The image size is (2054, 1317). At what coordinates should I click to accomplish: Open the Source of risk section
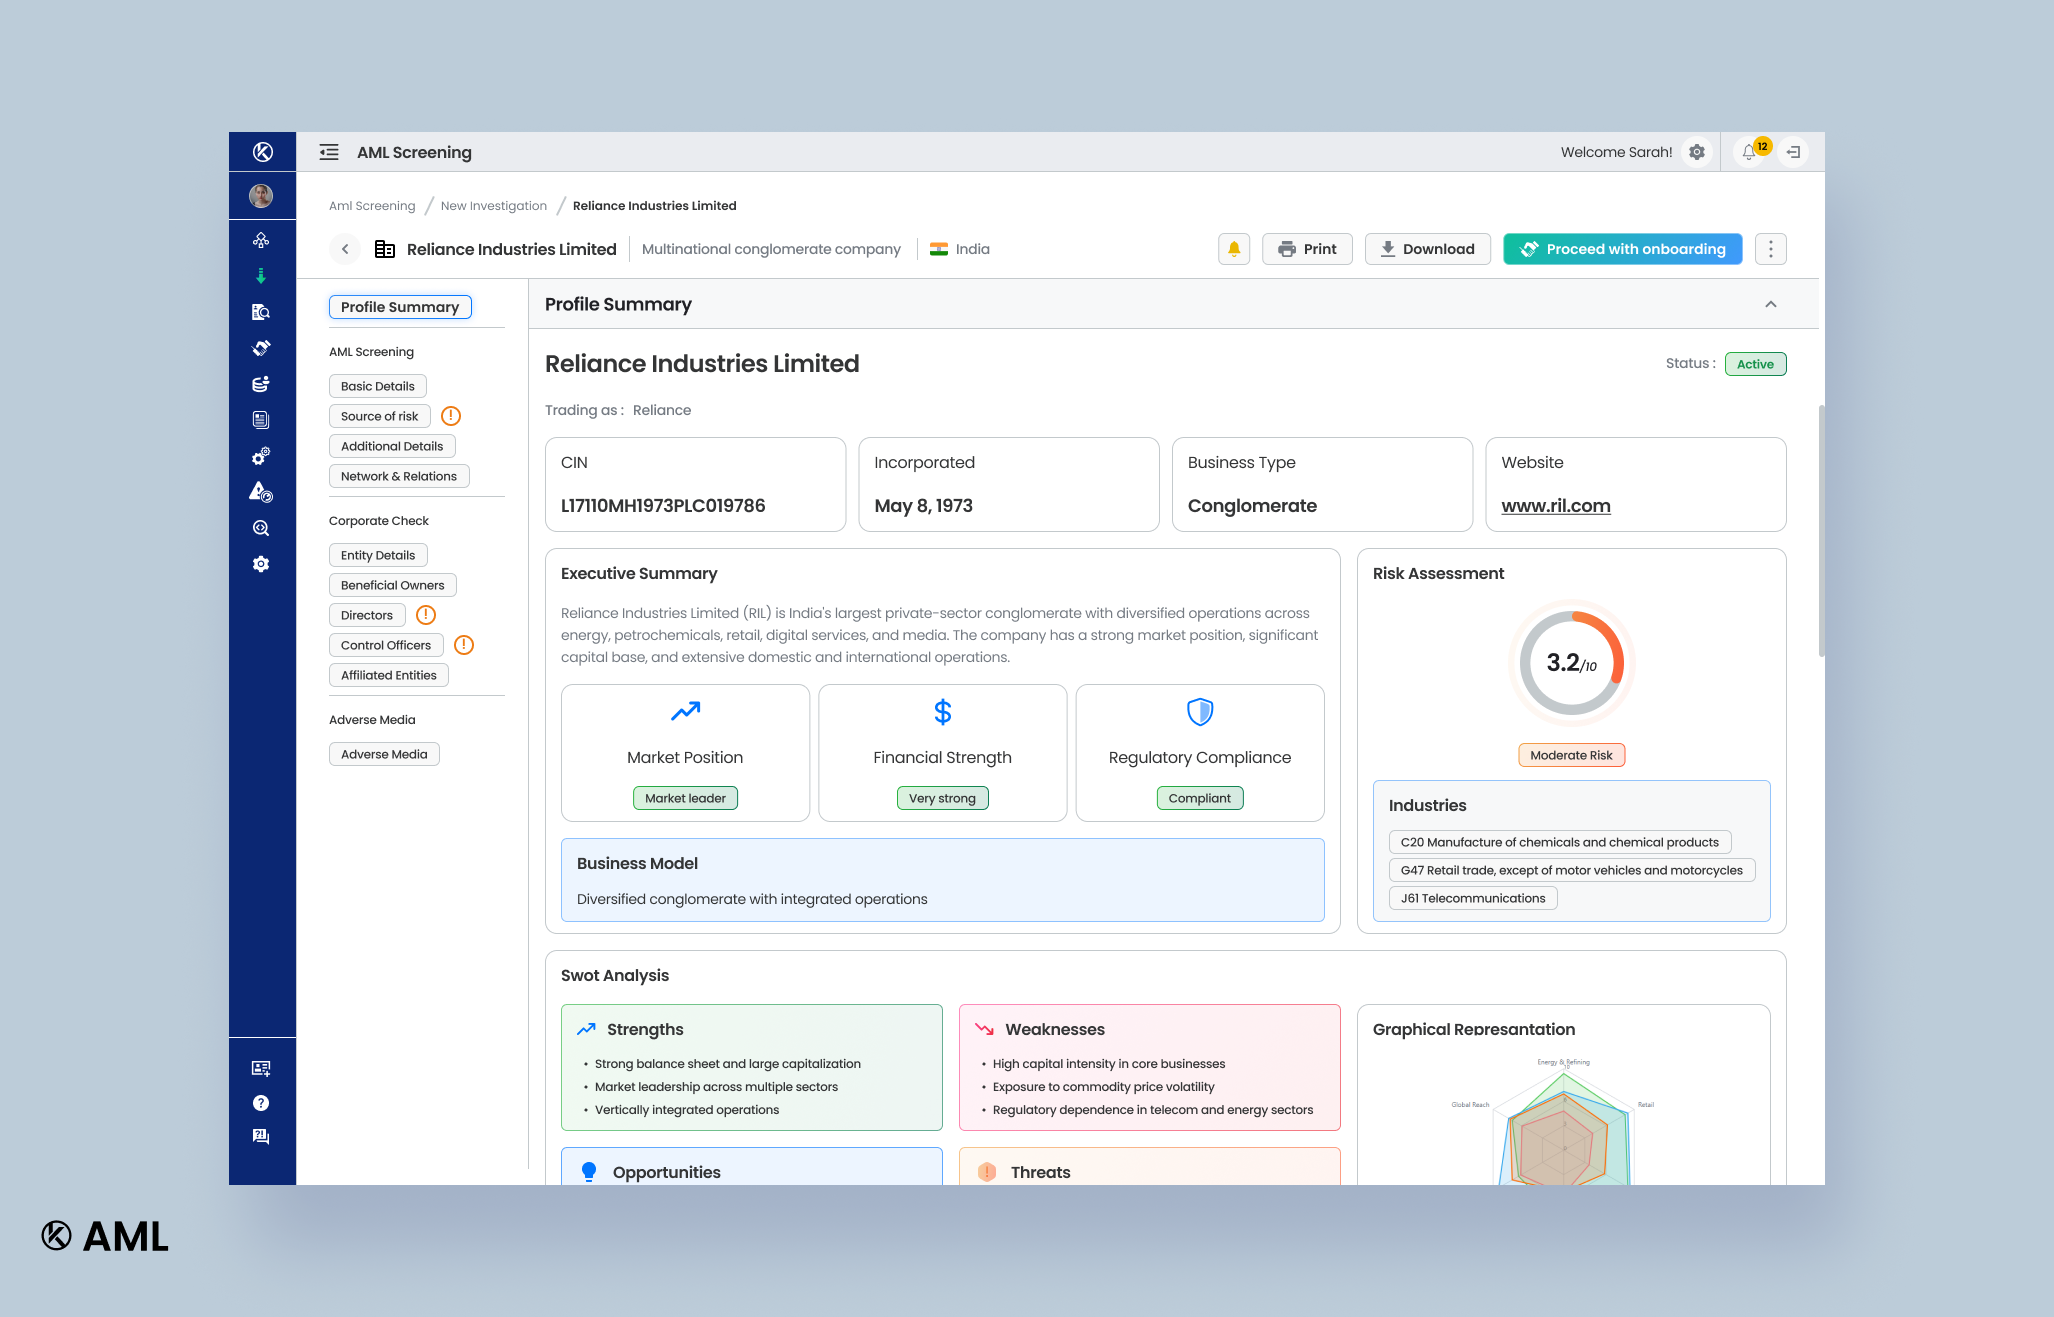pyautogui.click(x=380, y=416)
